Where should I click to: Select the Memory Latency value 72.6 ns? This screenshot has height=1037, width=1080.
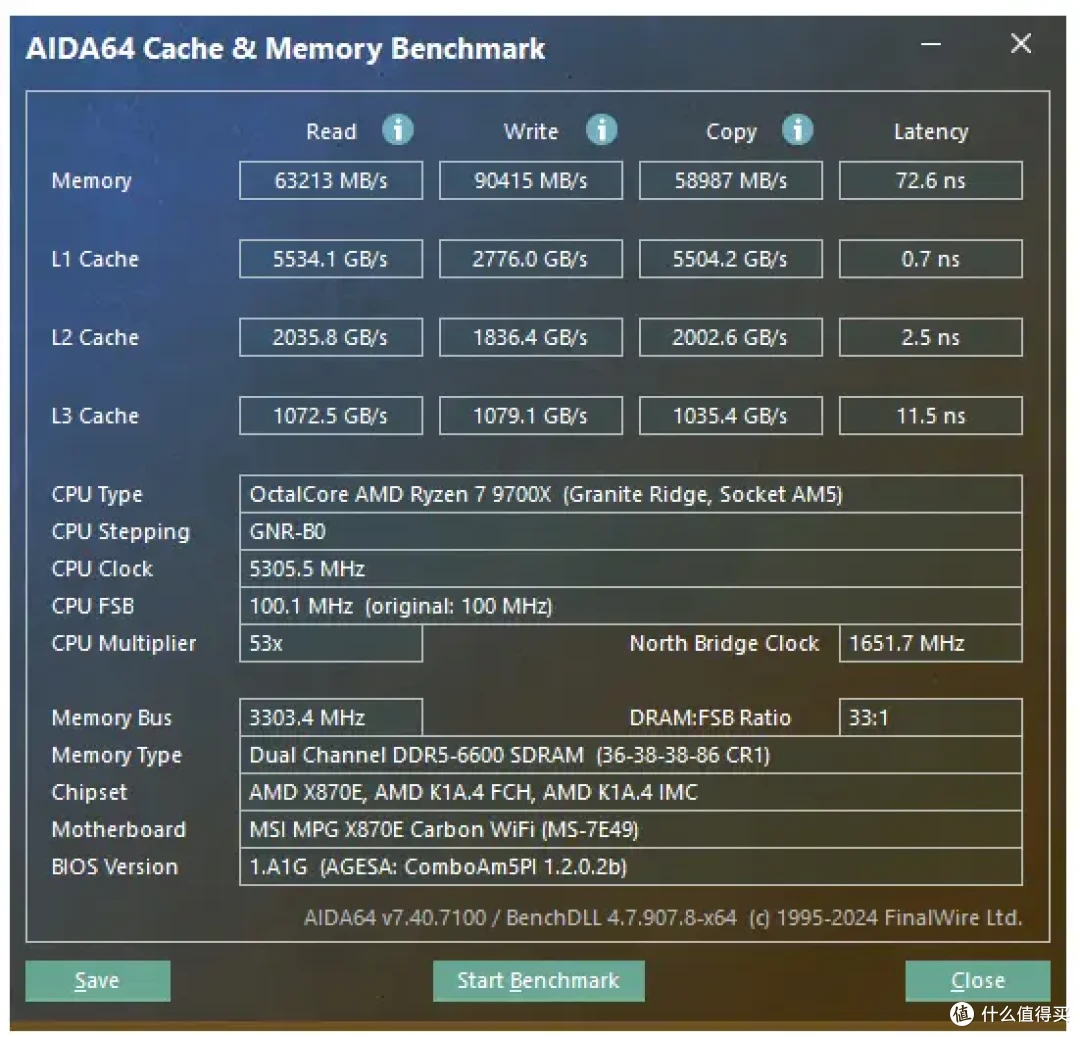point(931,180)
